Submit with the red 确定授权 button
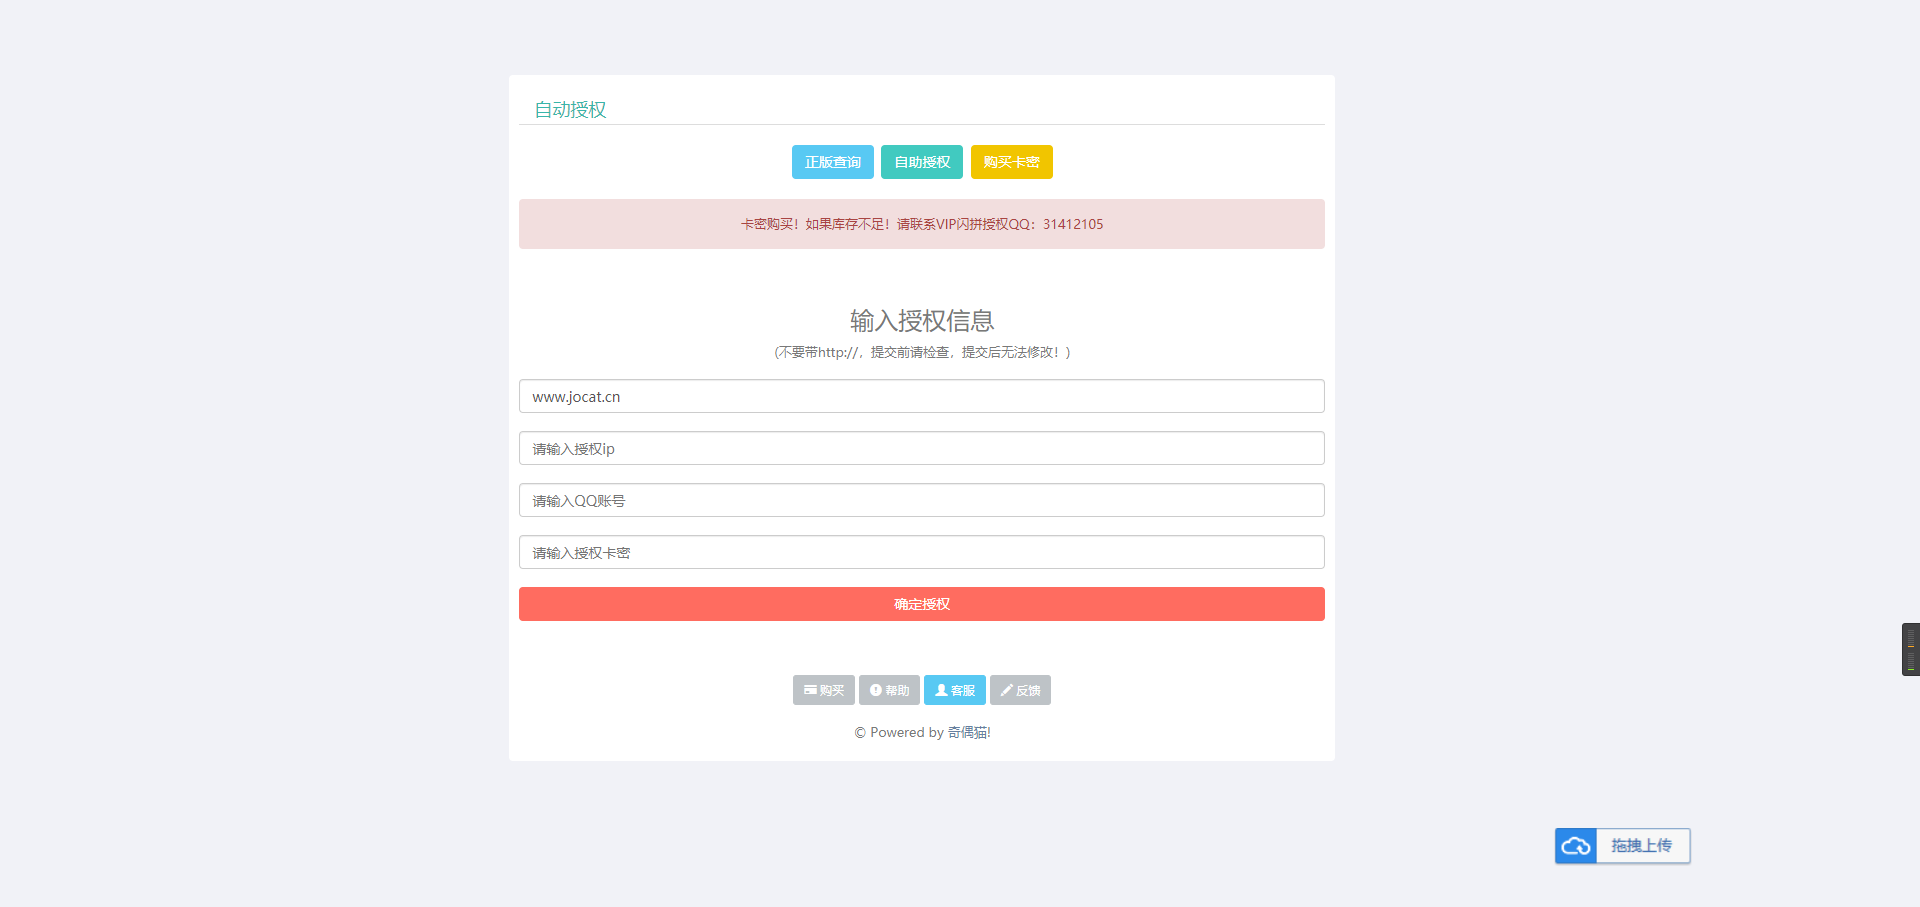The width and height of the screenshot is (1920, 907). point(921,604)
